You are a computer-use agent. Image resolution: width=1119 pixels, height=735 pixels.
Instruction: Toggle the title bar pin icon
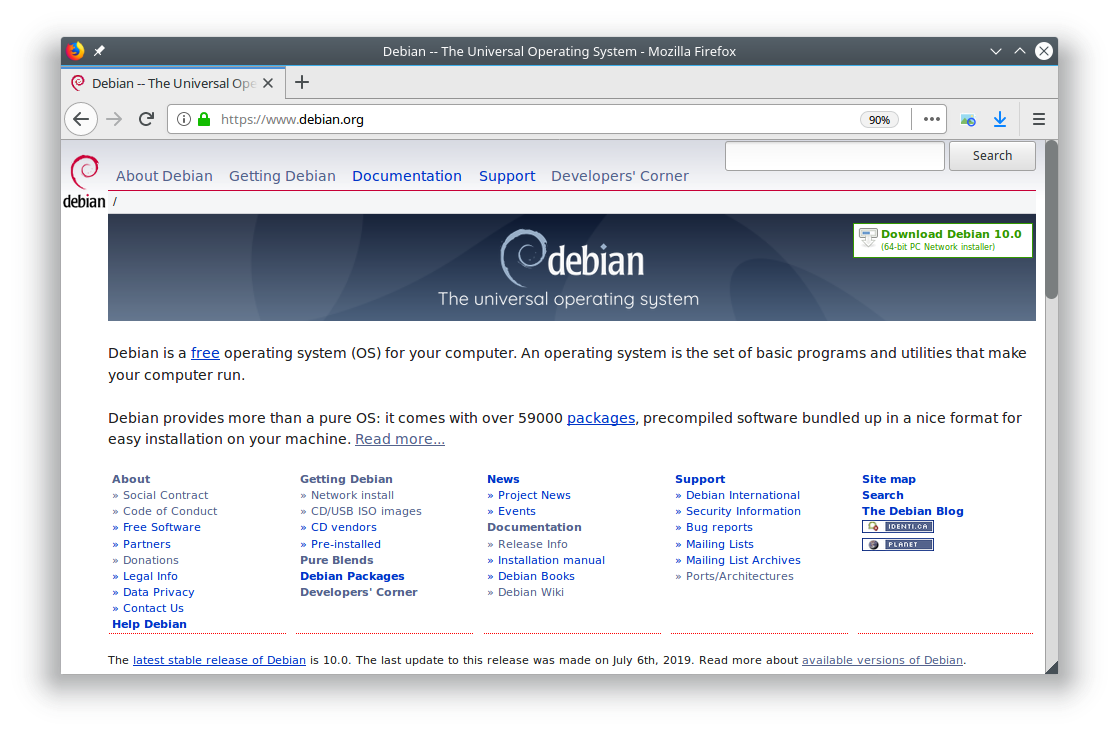(x=99, y=51)
